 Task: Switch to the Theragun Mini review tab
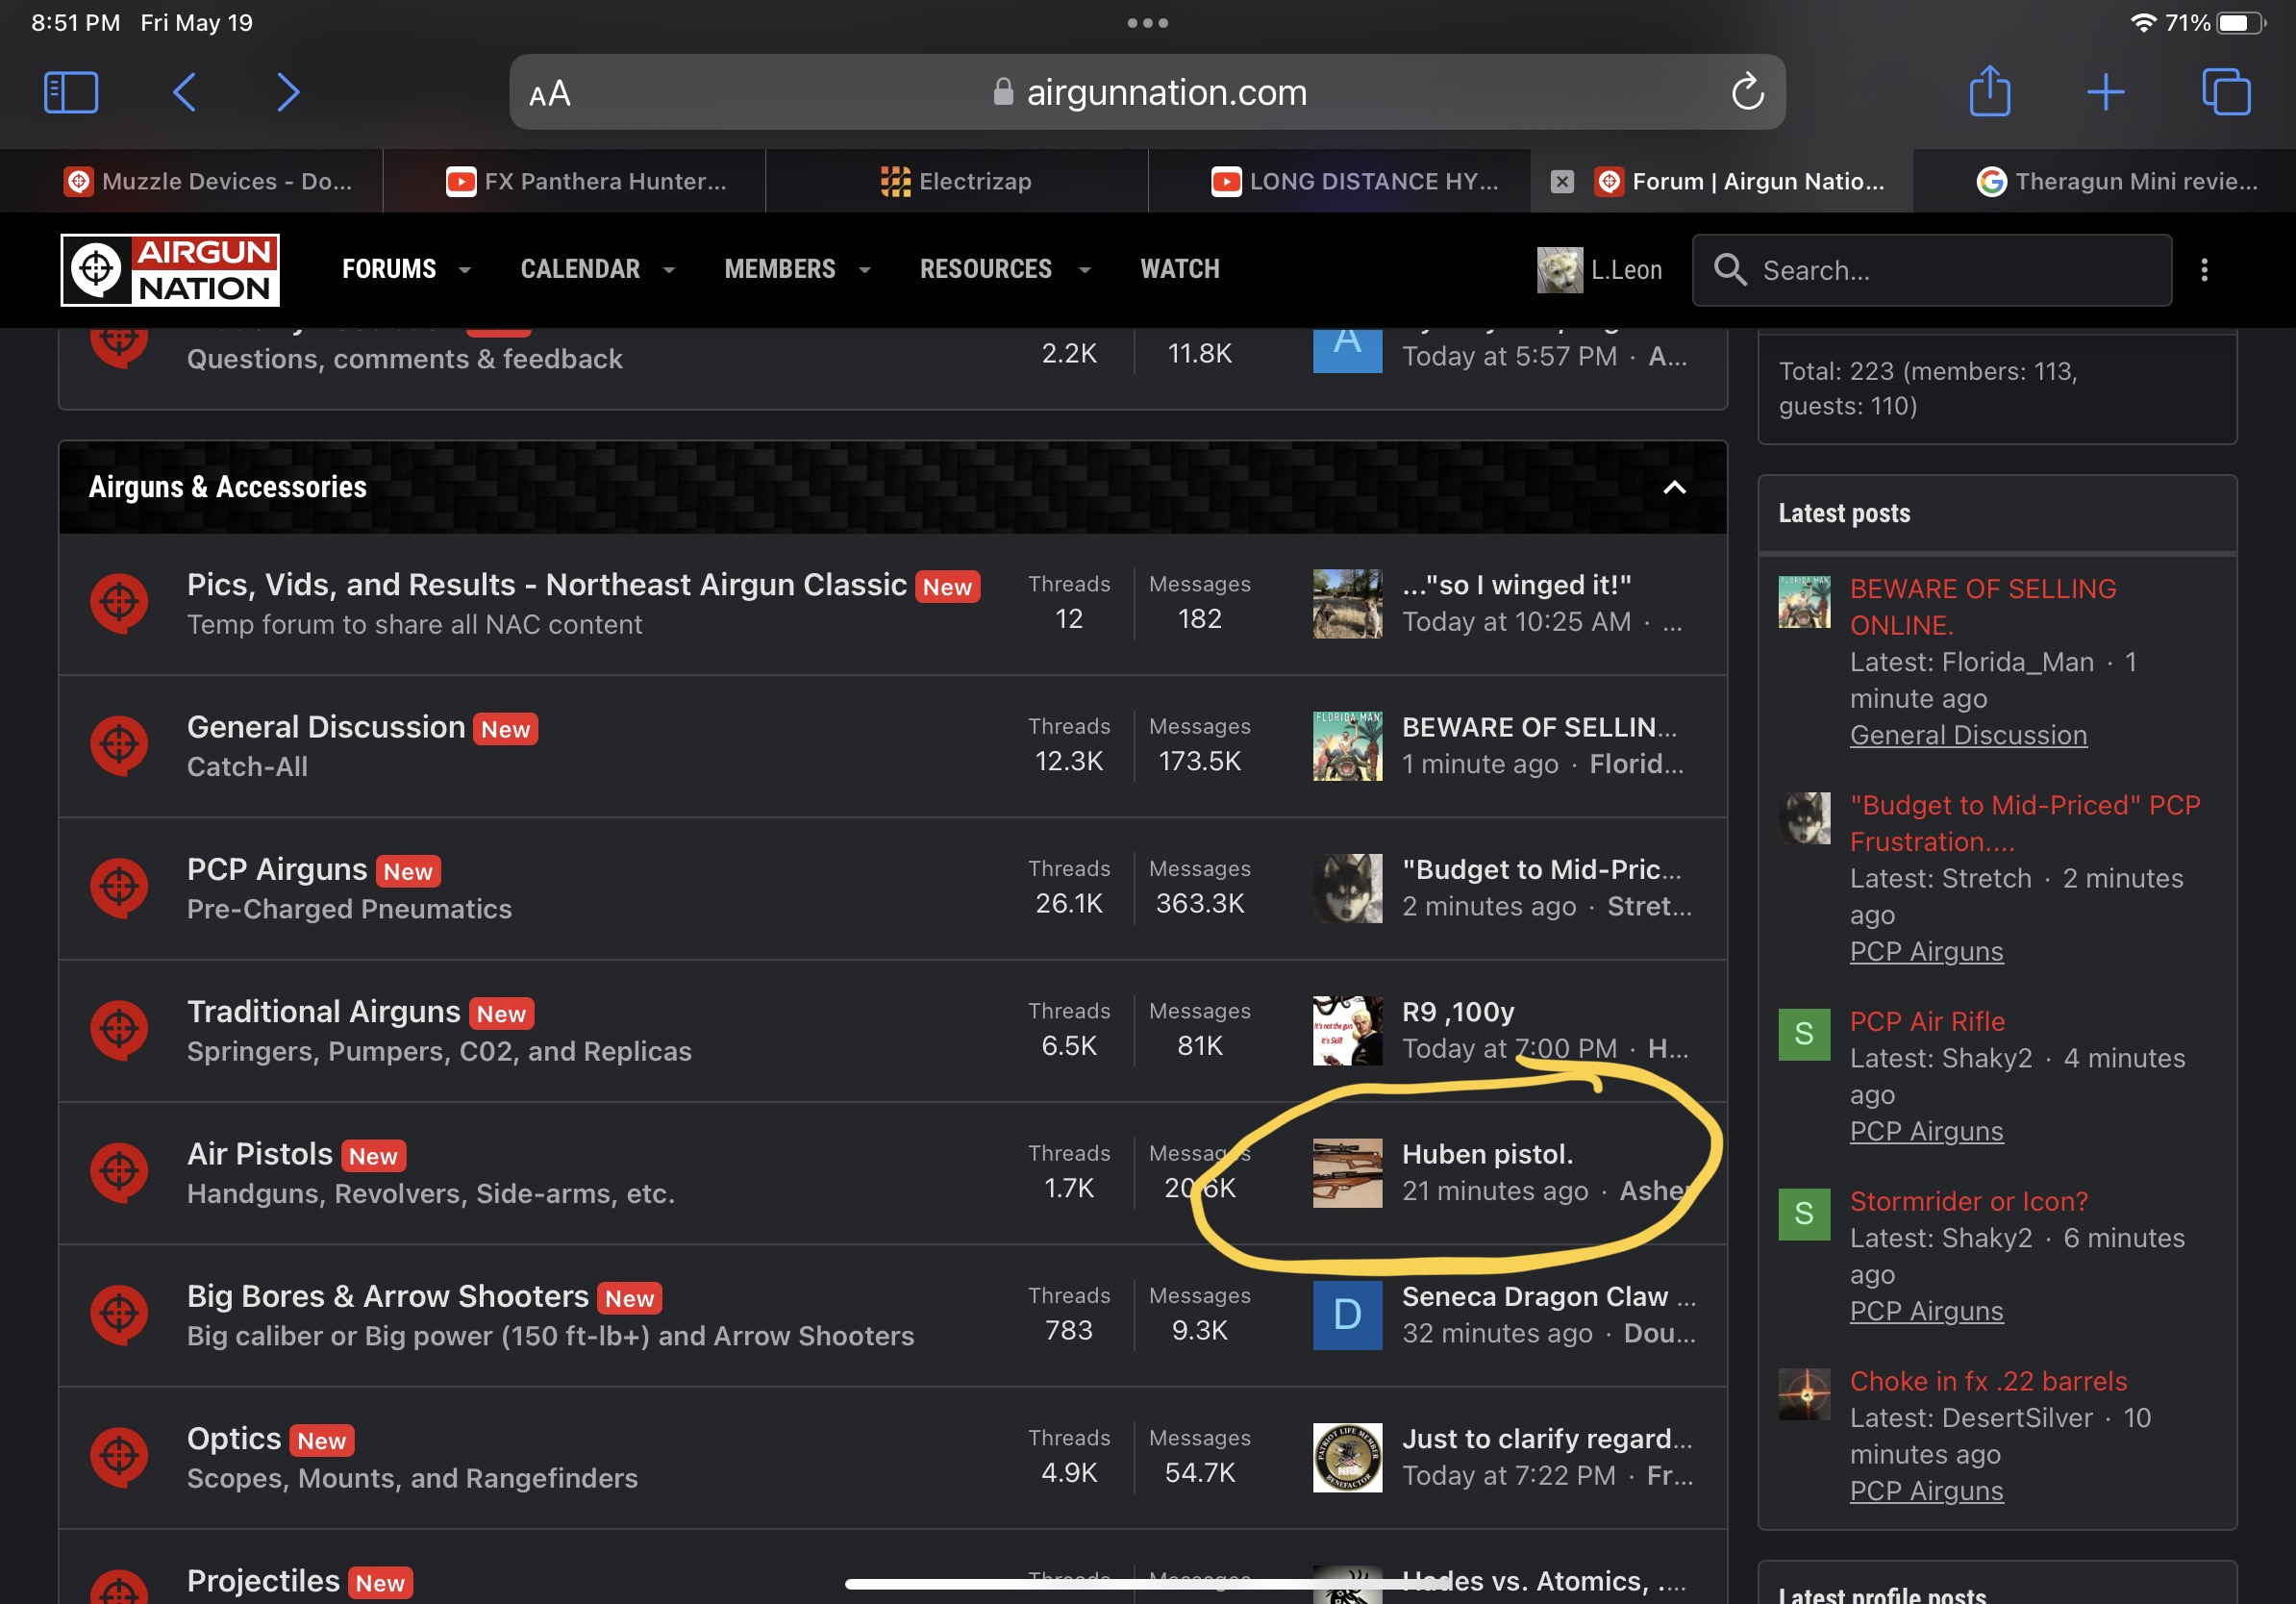(x=2105, y=181)
